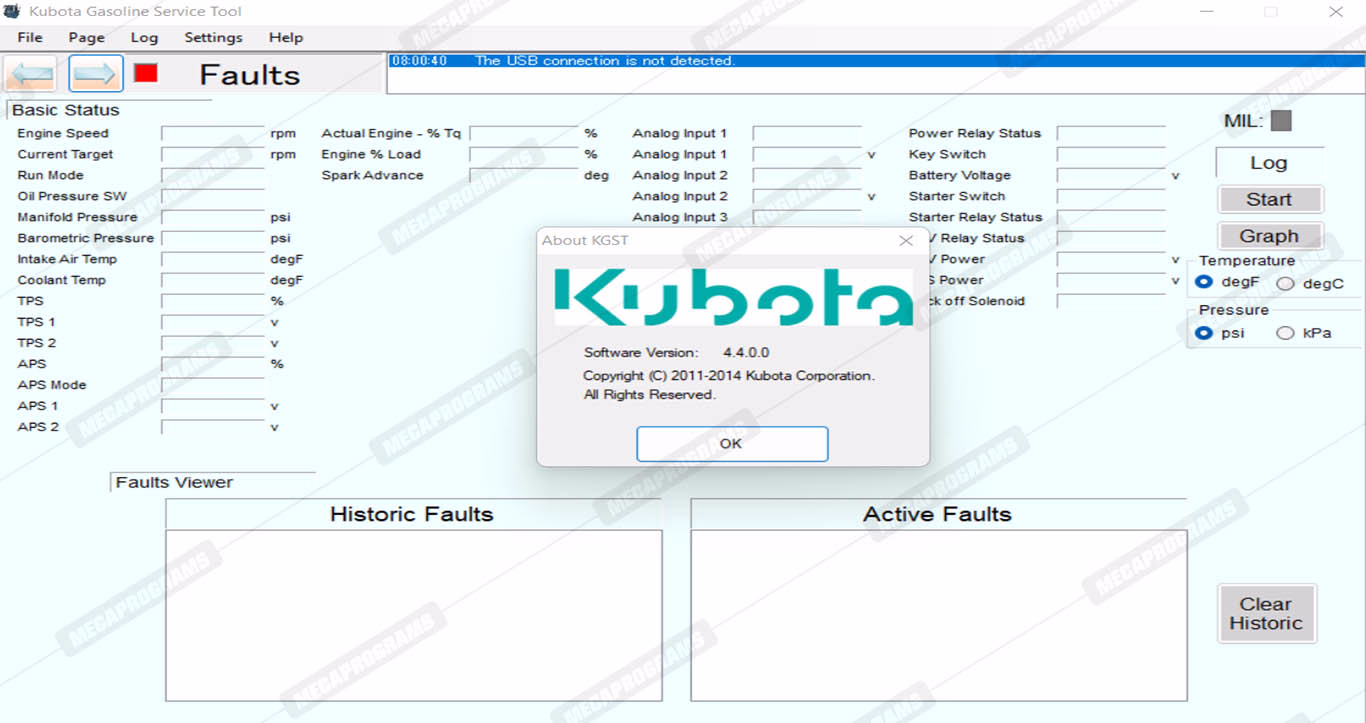Screen dimensions: 1366x723
Task: Click the forward arrow navigation icon
Action: 96,74
